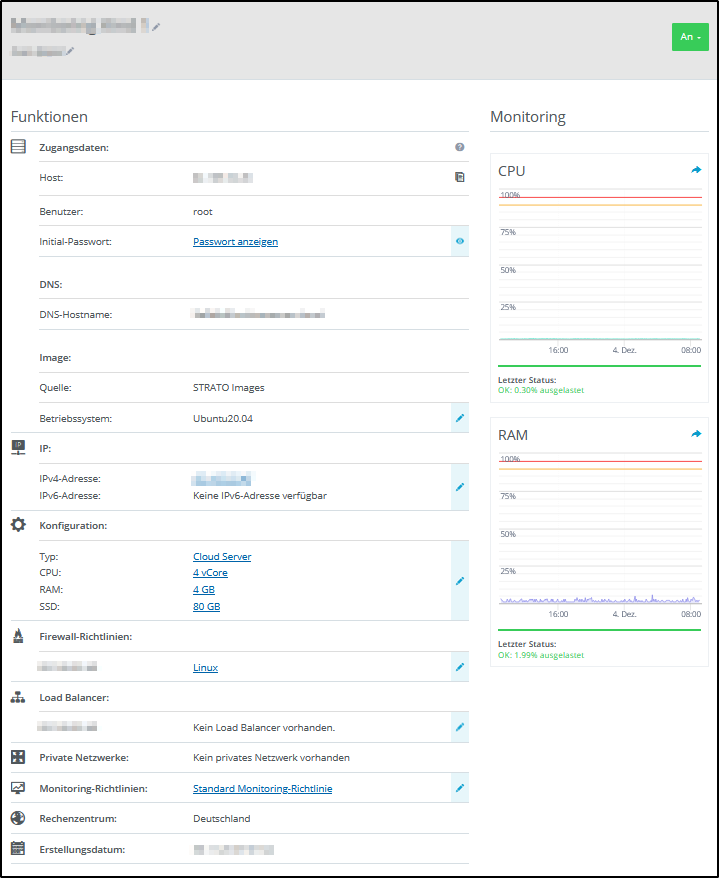Screen dimensions: 719x878
Task: Open the 'Cloud Server' type link
Action: pyautogui.click(x=222, y=557)
